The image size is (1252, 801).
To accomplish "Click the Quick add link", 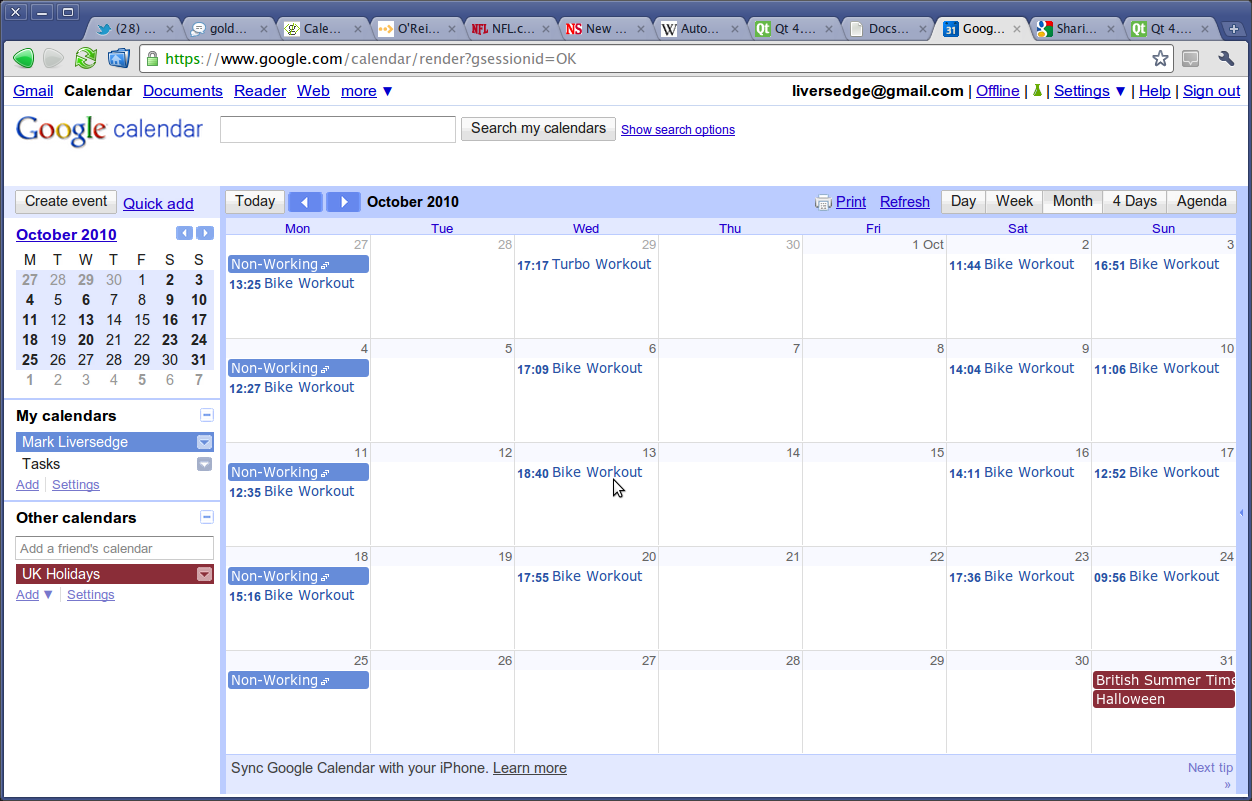I will 158,203.
